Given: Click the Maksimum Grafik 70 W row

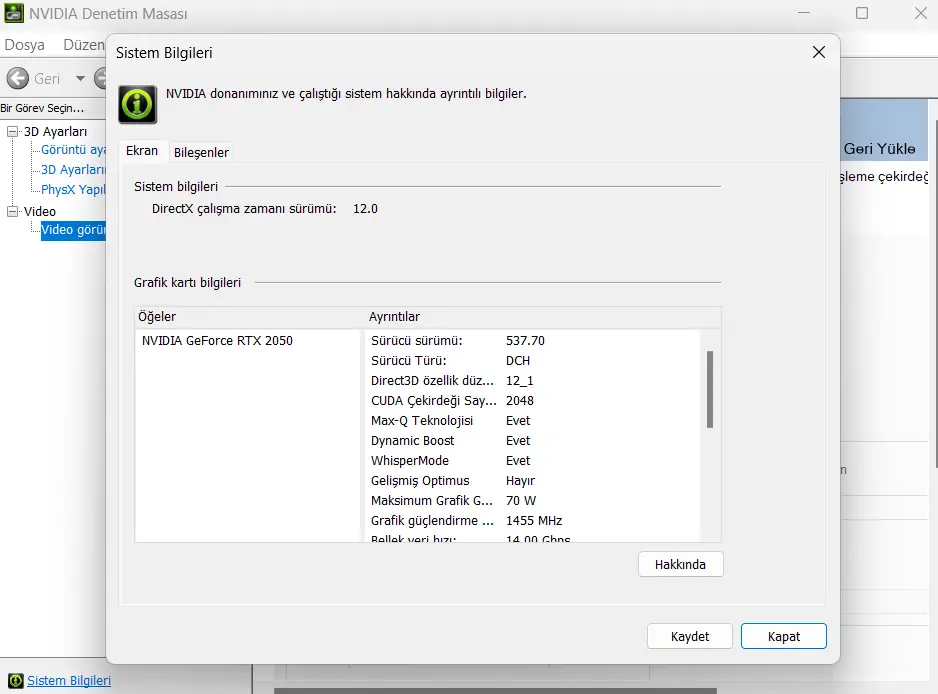Looking at the screenshot, I should (532, 501).
